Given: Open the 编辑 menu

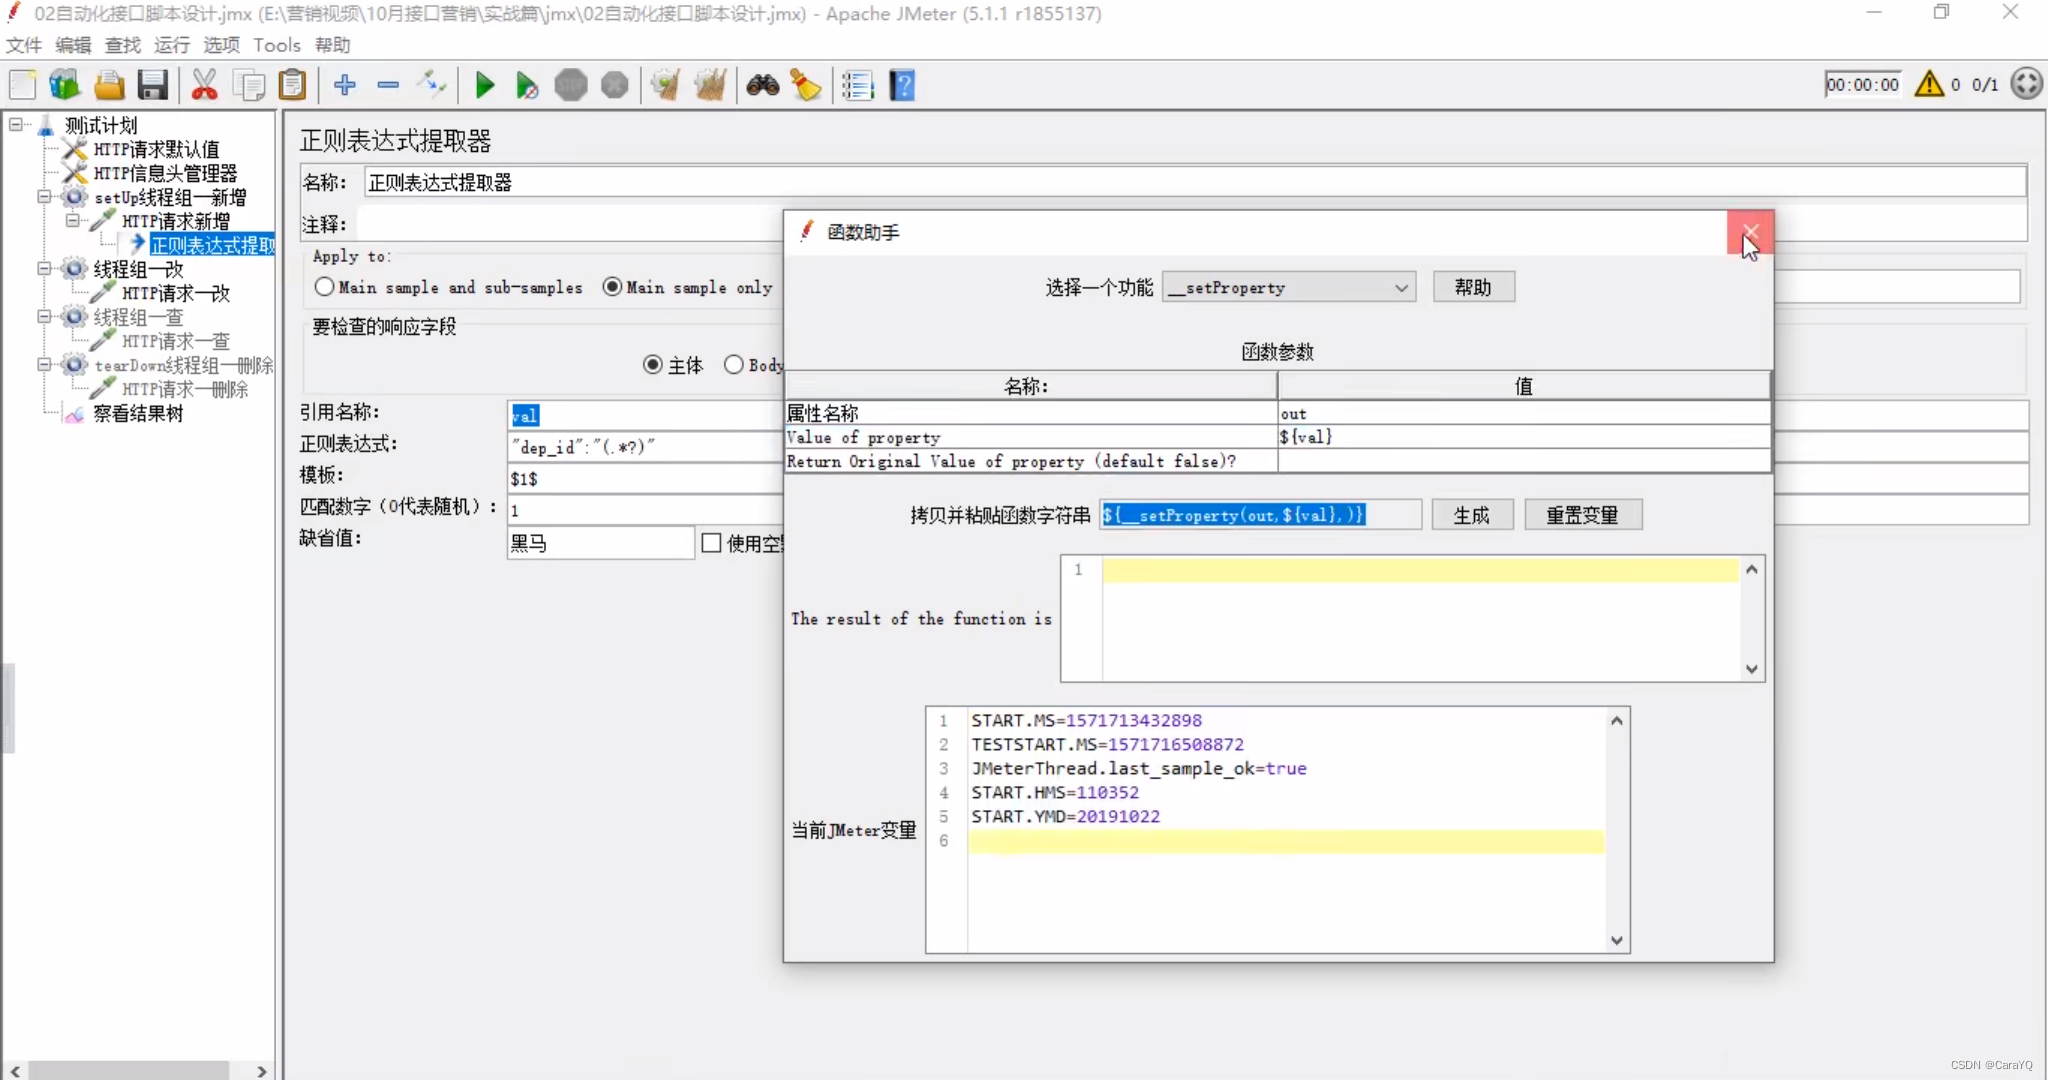Looking at the screenshot, I should [x=73, y=45].
